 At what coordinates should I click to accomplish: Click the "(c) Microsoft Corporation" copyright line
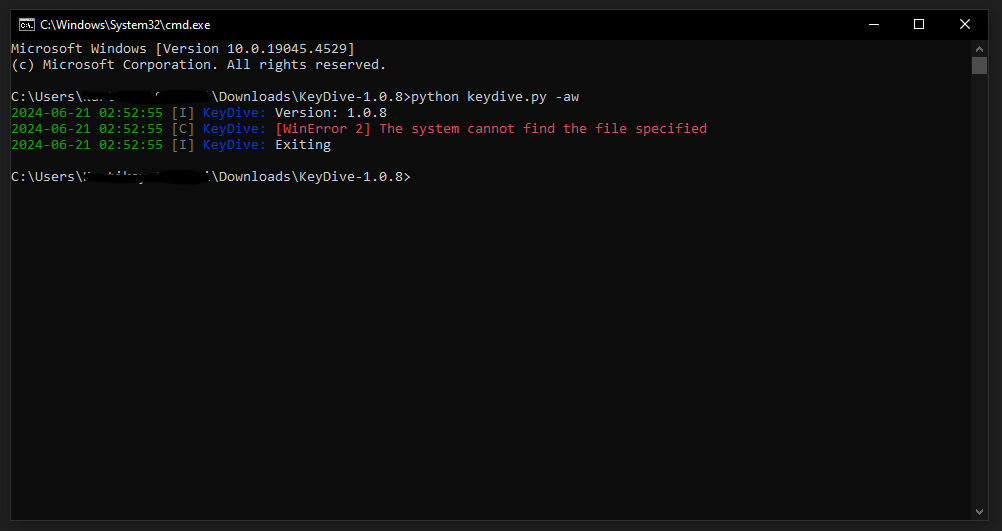click(x=197, y=64)
